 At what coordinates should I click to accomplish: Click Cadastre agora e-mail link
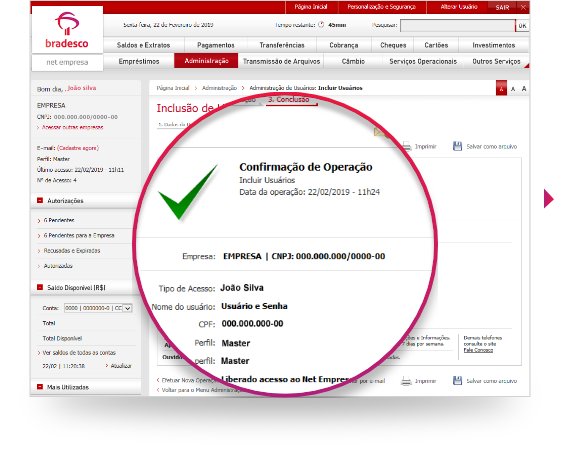pyautogui.click(x=78, y=148)
